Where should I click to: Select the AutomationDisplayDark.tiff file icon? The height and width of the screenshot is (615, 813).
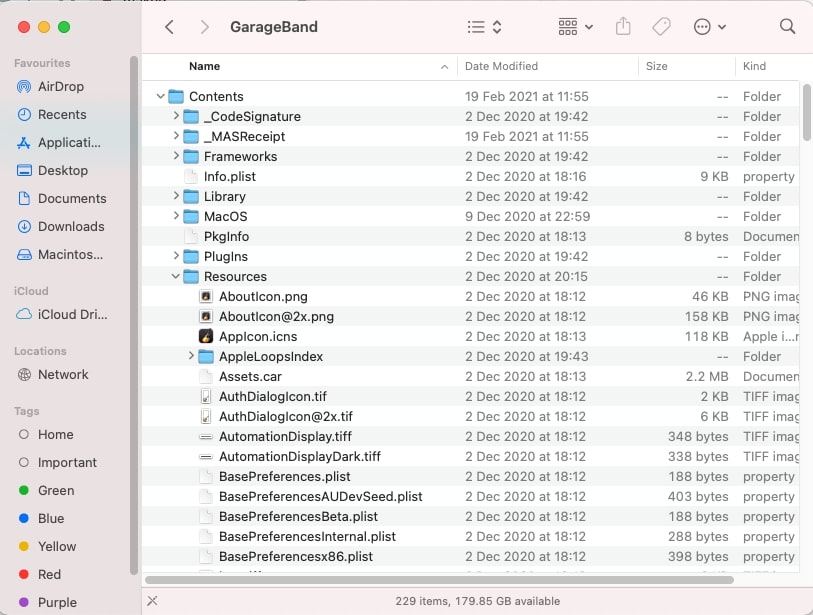pyautogui.click(x=206, y=457)
